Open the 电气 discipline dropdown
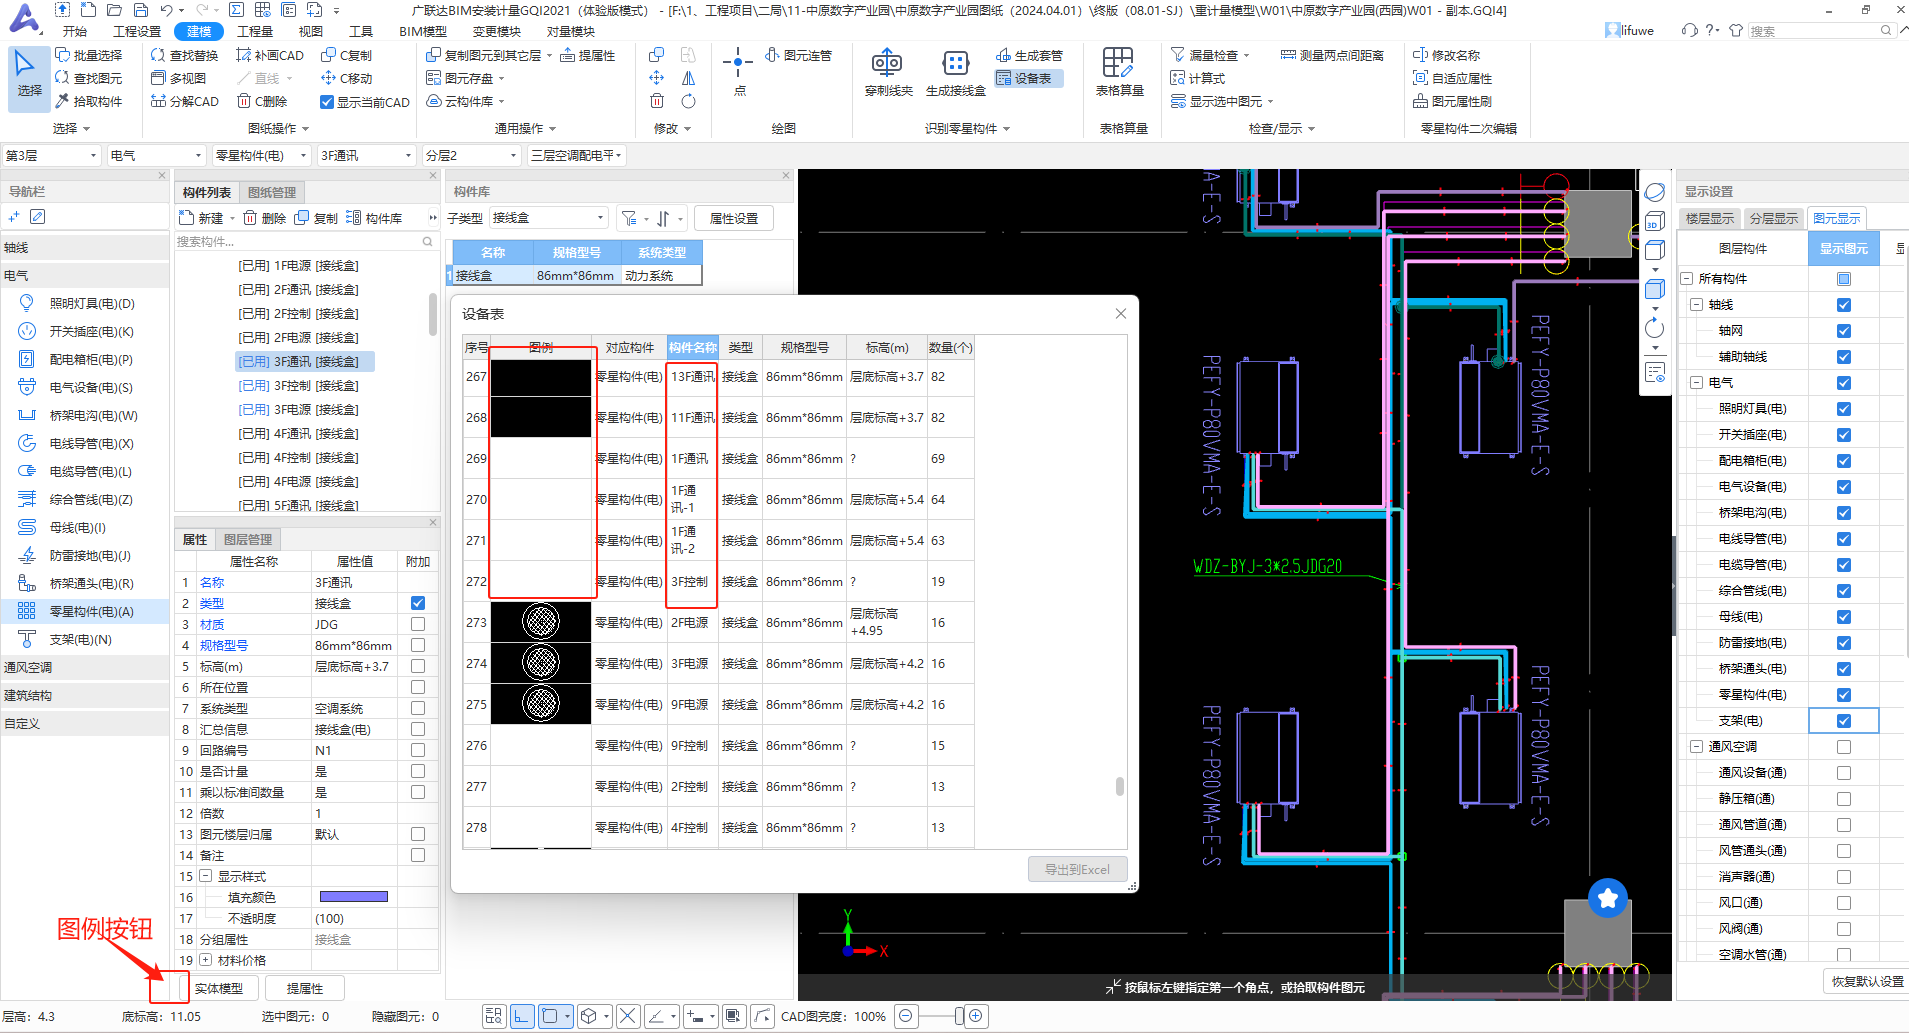 click(156, 156)
